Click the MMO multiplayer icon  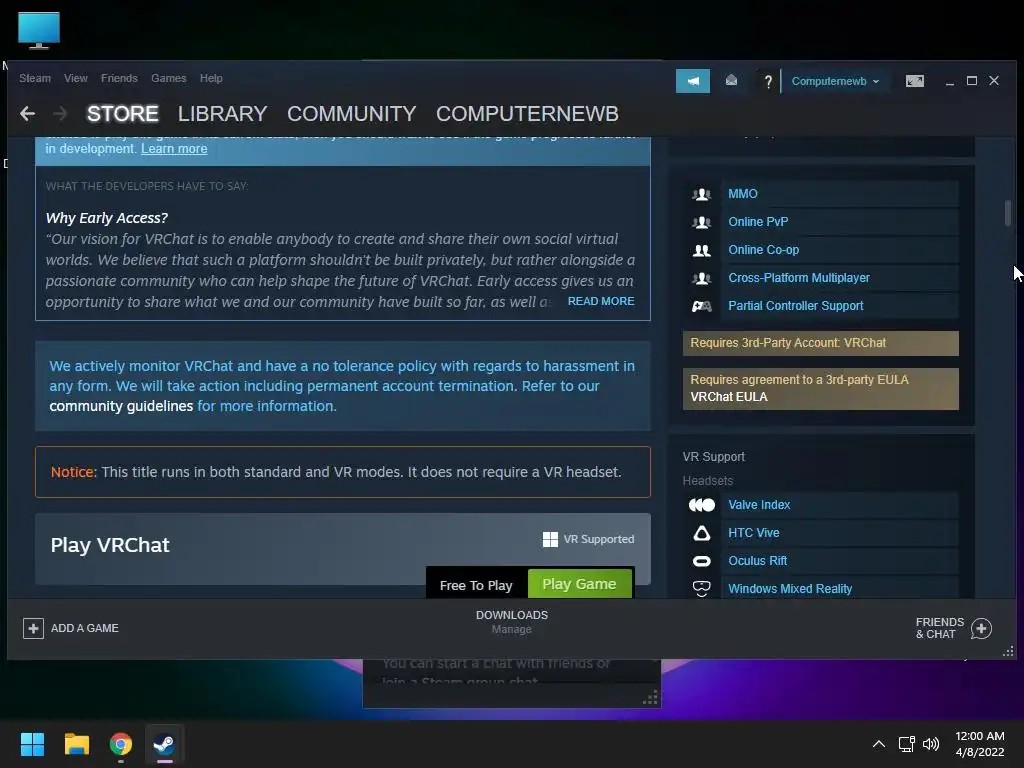click(x=701, y=194)
